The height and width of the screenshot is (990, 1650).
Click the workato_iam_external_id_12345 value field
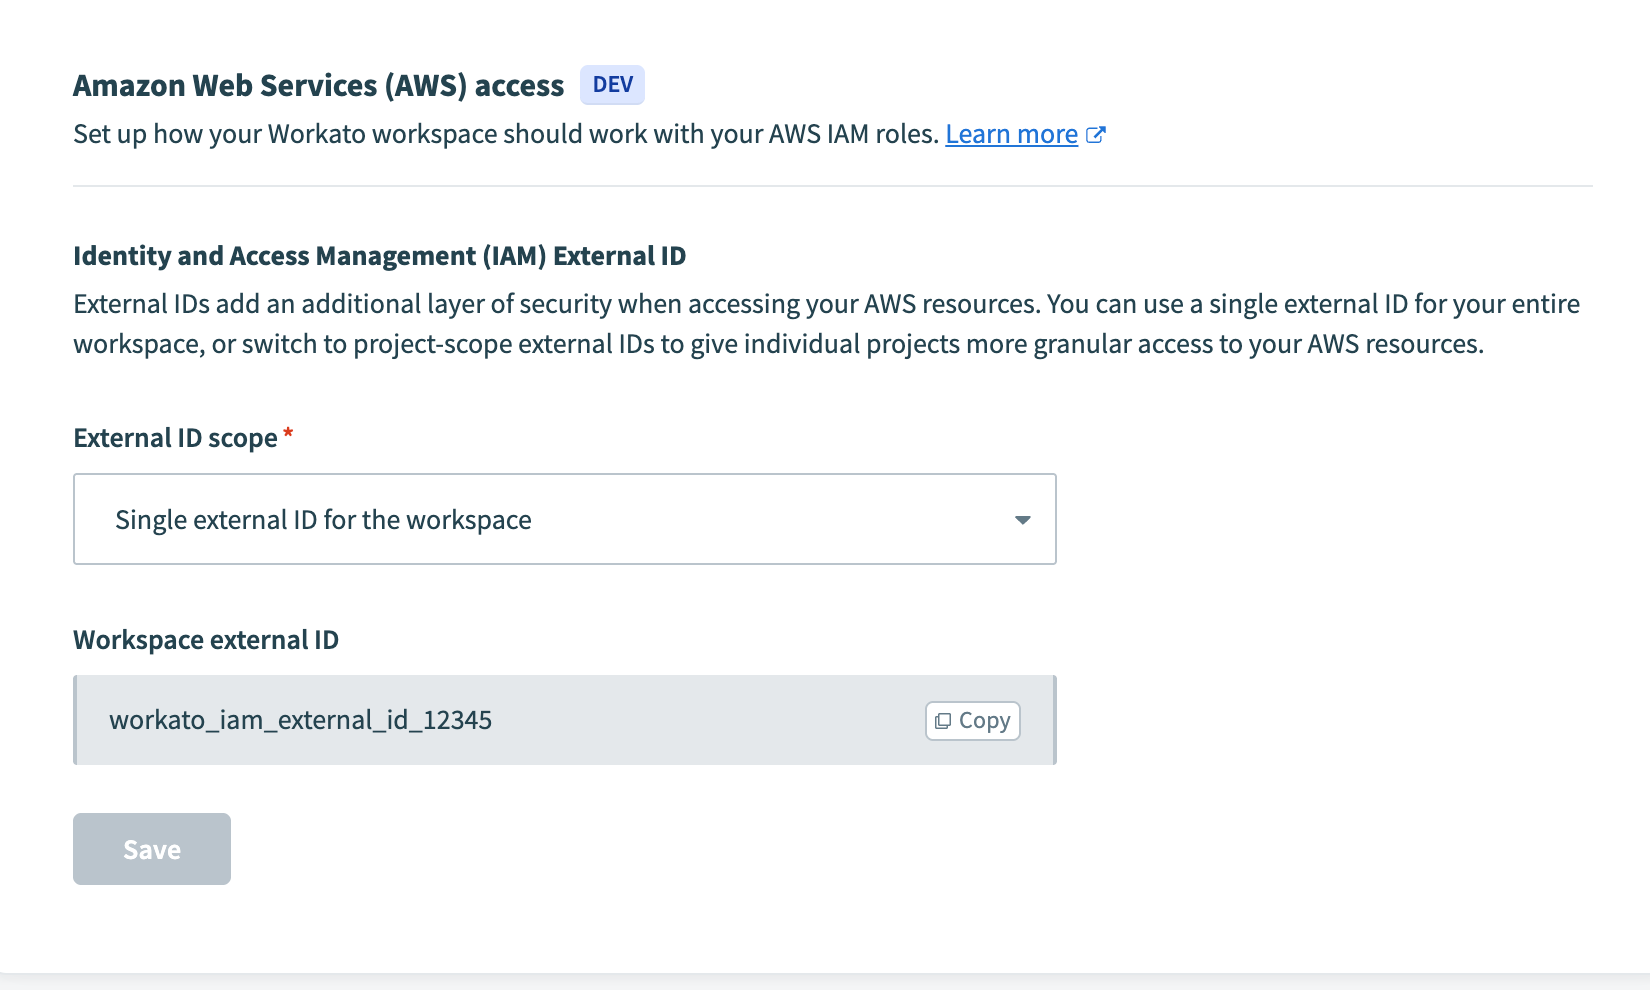565,720
